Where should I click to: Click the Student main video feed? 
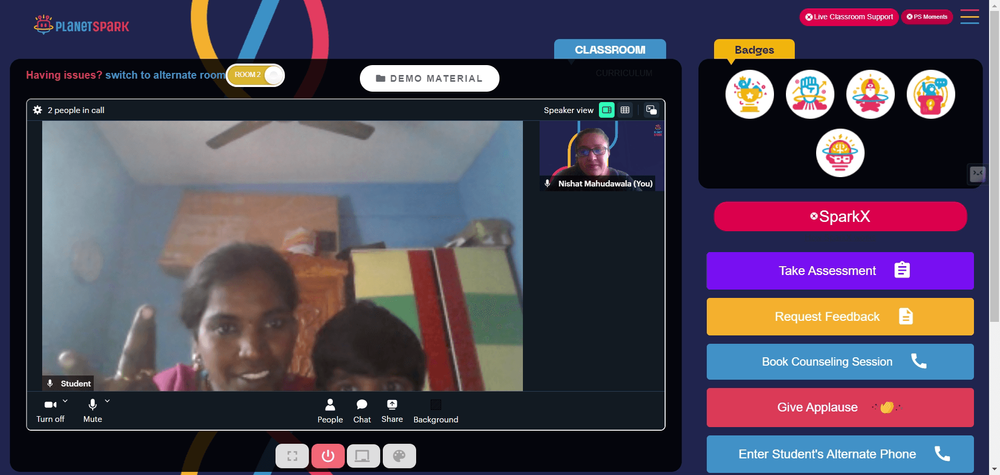283,256
